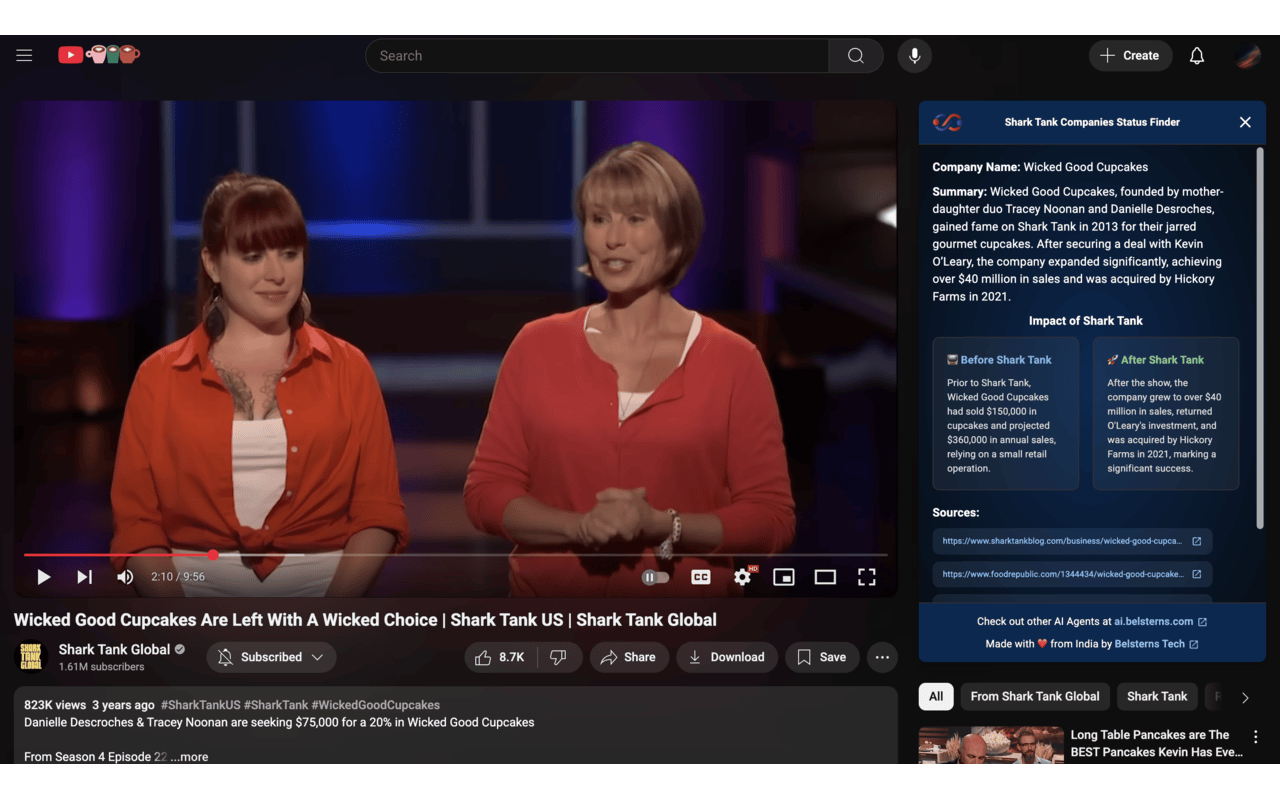This screenshot has height=800, width=1280.
Task: Click the Status Finder extension logo
Action: 947,122
